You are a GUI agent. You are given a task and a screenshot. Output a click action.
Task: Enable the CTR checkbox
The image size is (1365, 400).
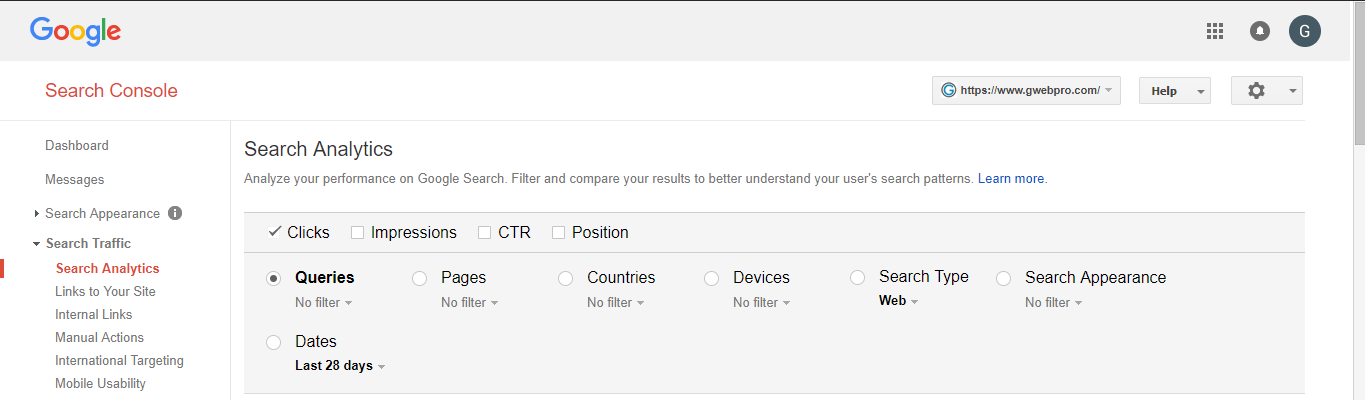[484, 233]
